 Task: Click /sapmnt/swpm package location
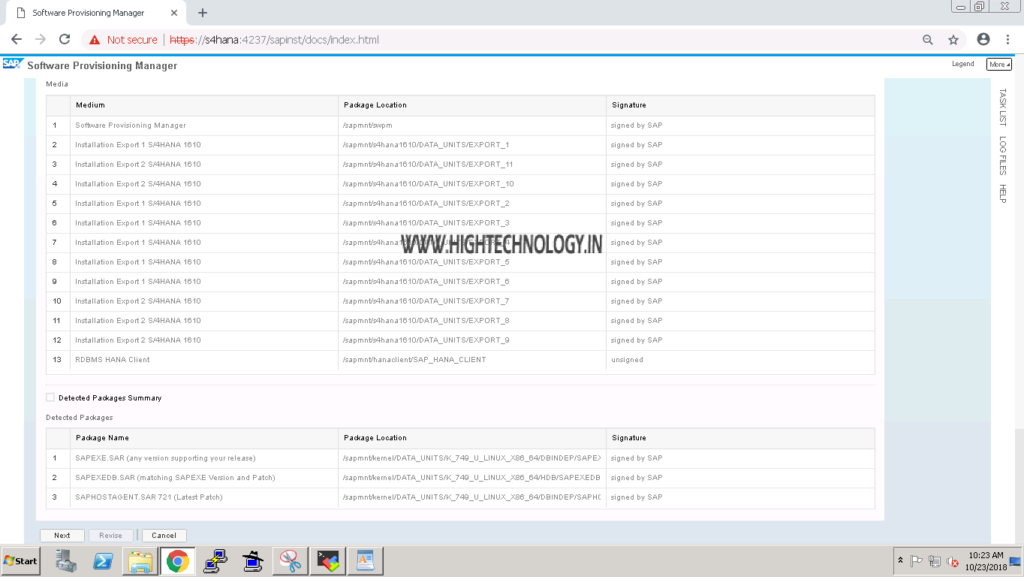pos(368,125)
